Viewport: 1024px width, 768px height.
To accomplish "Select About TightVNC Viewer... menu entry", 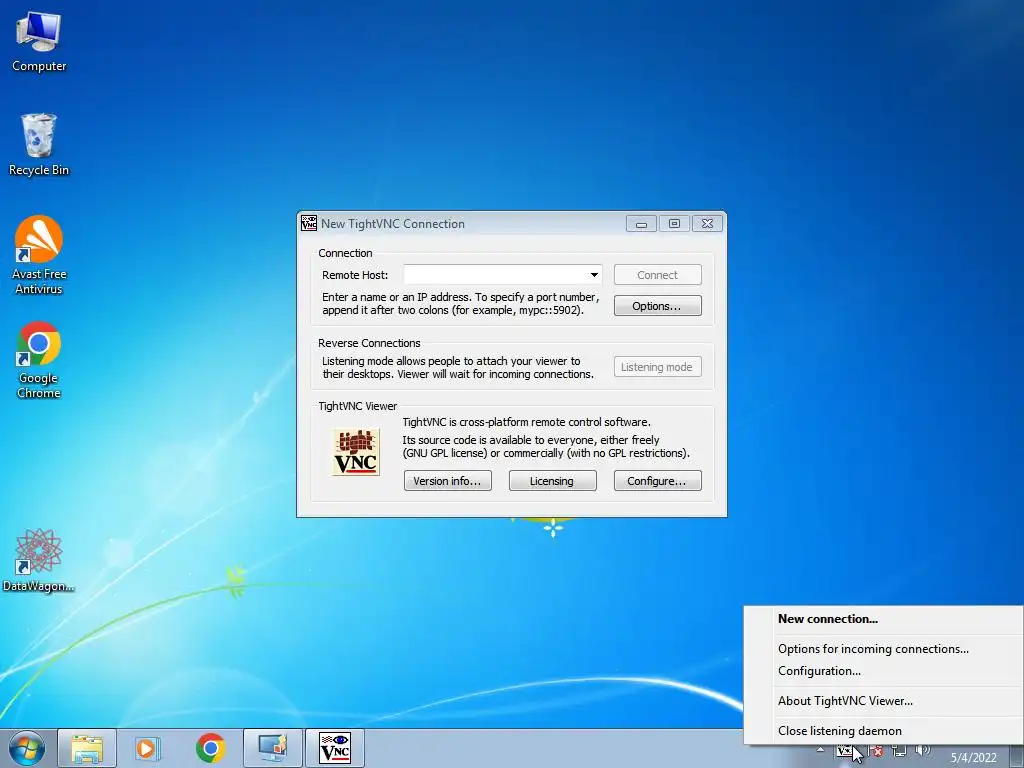I will pyautogui.click(x=883, y=701).
